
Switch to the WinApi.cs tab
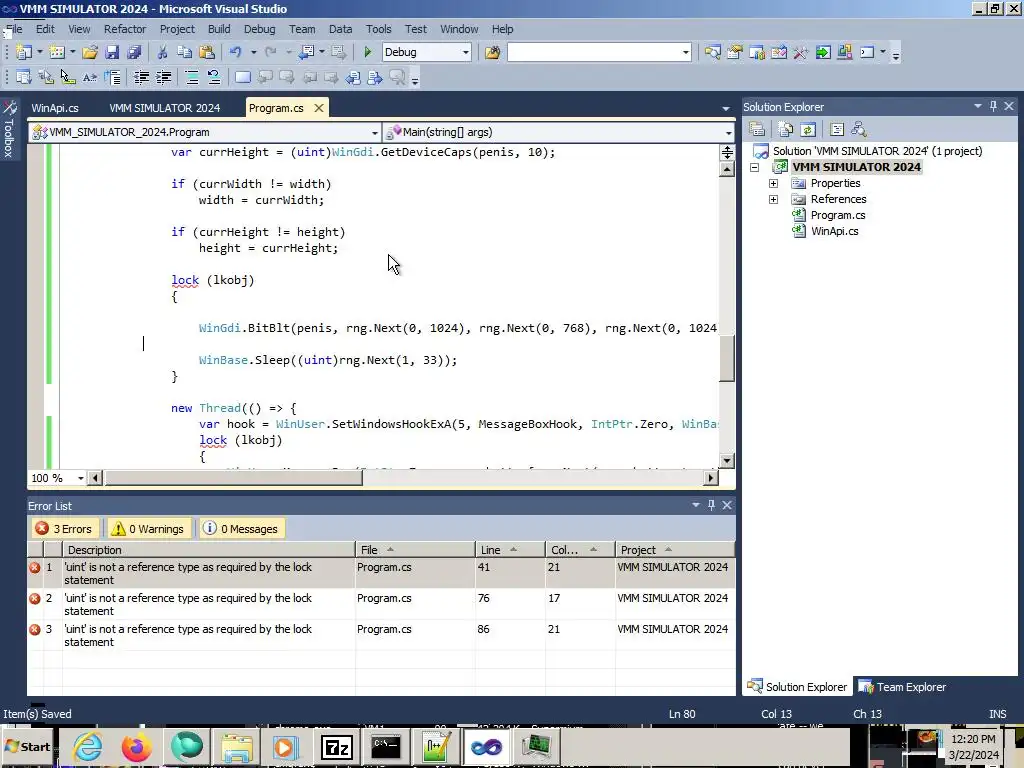click(55, 108)
